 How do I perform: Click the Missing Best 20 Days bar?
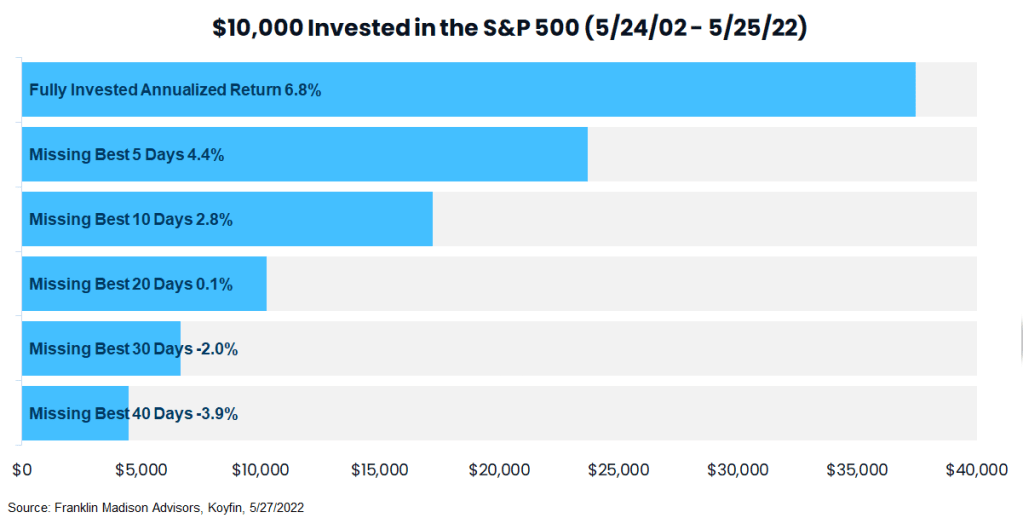coord(144,284)
